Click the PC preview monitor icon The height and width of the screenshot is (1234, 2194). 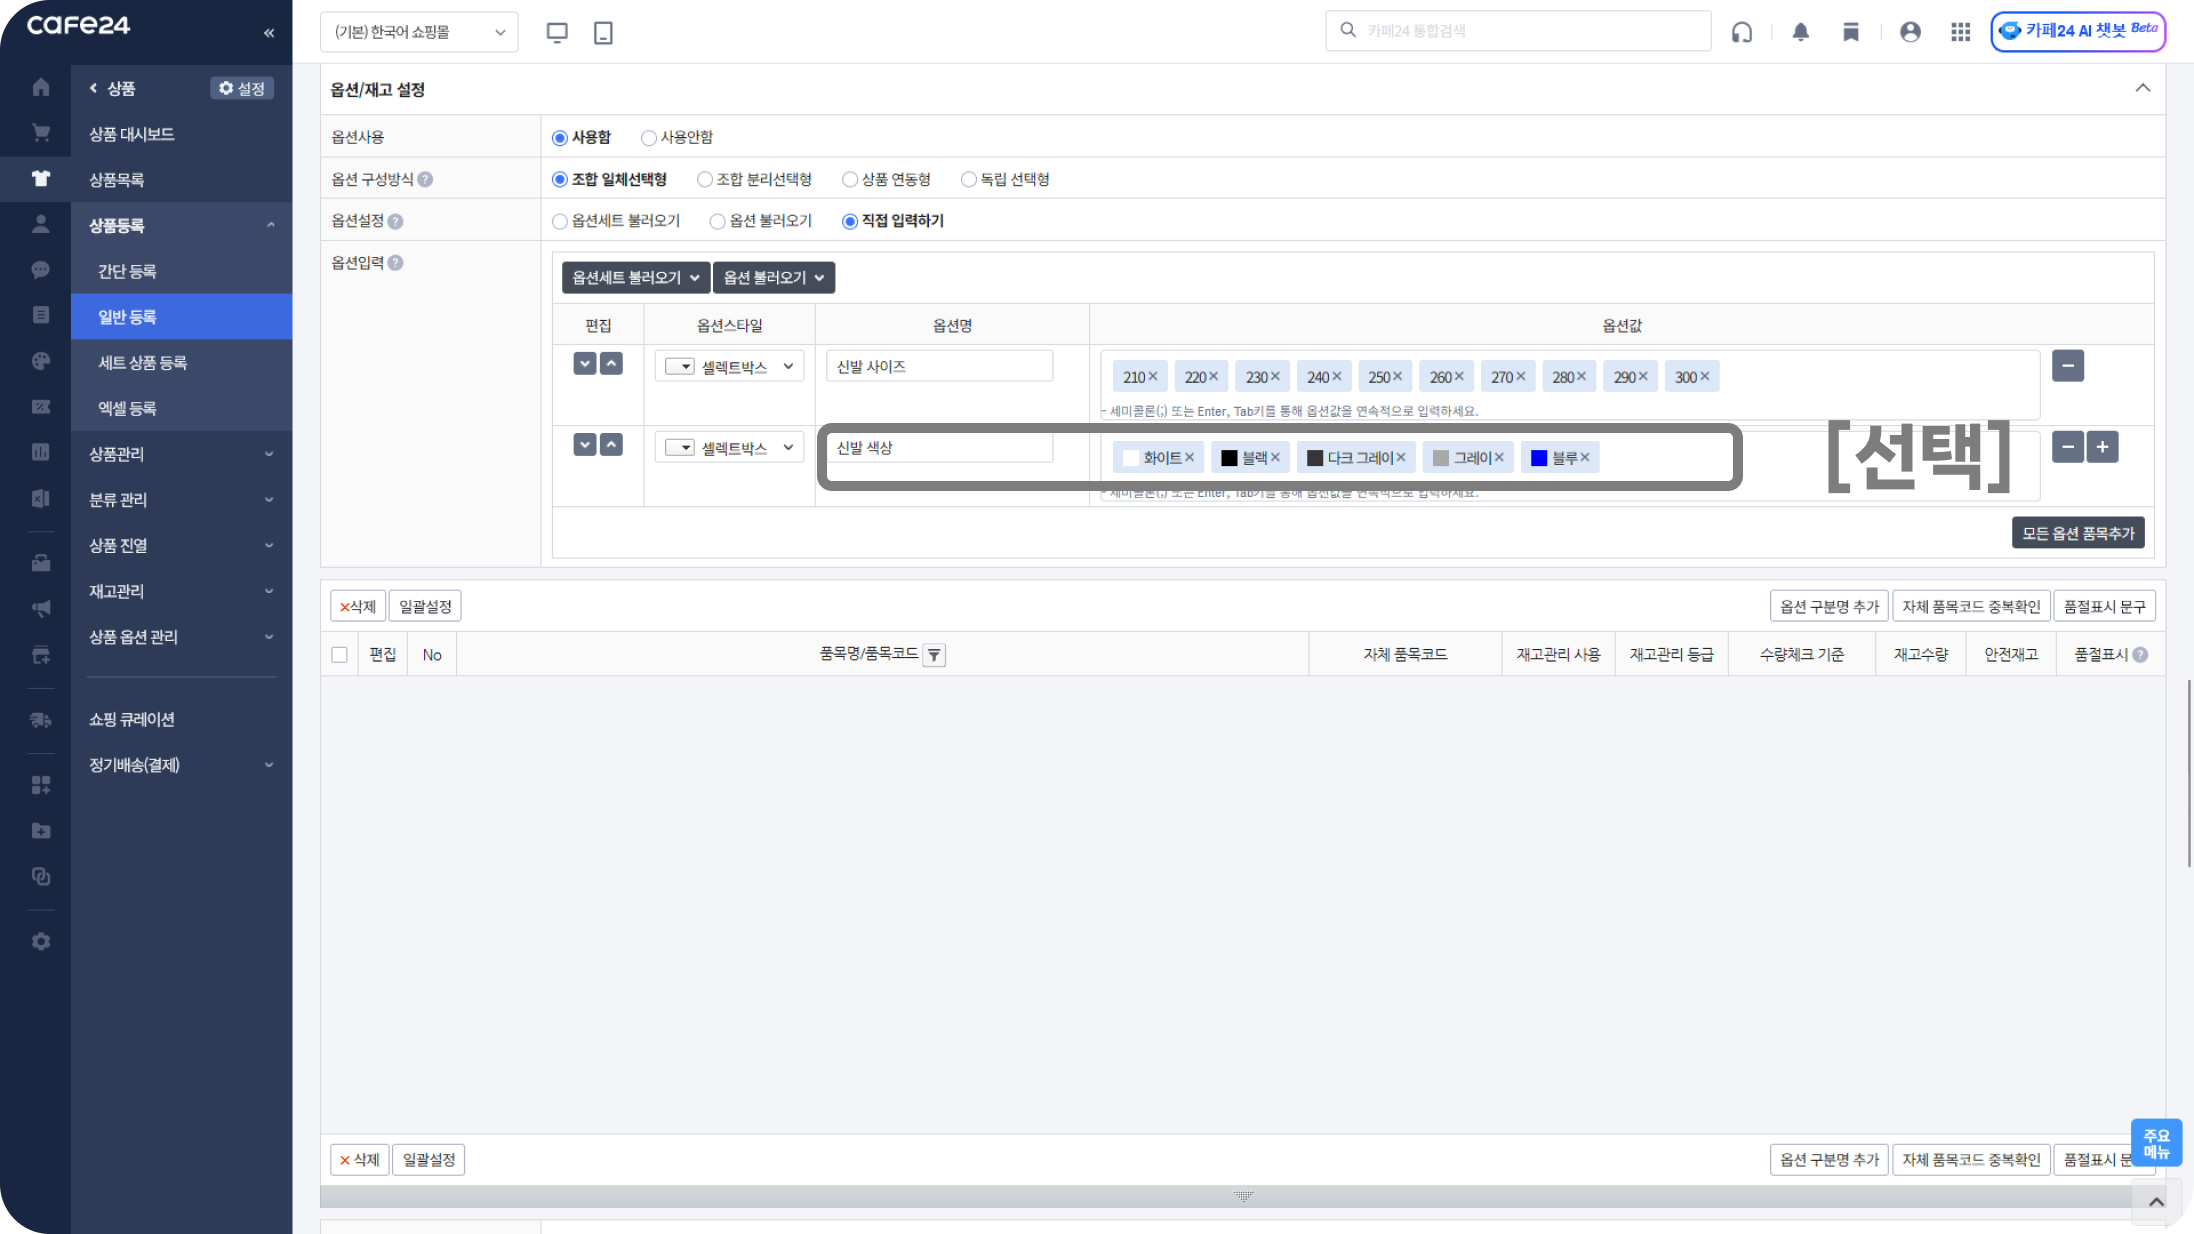coord(557,32)
